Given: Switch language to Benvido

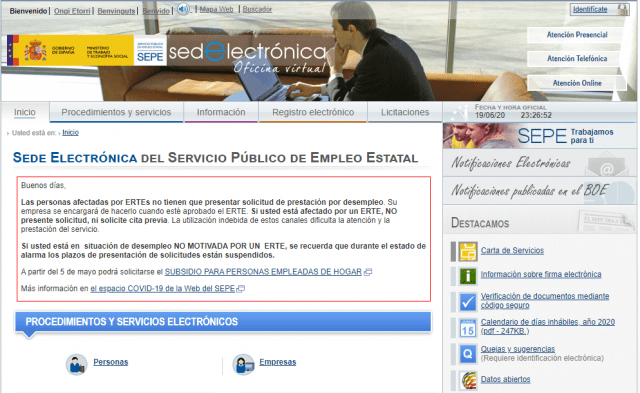Looking at the screenshot, I should 156,11.
